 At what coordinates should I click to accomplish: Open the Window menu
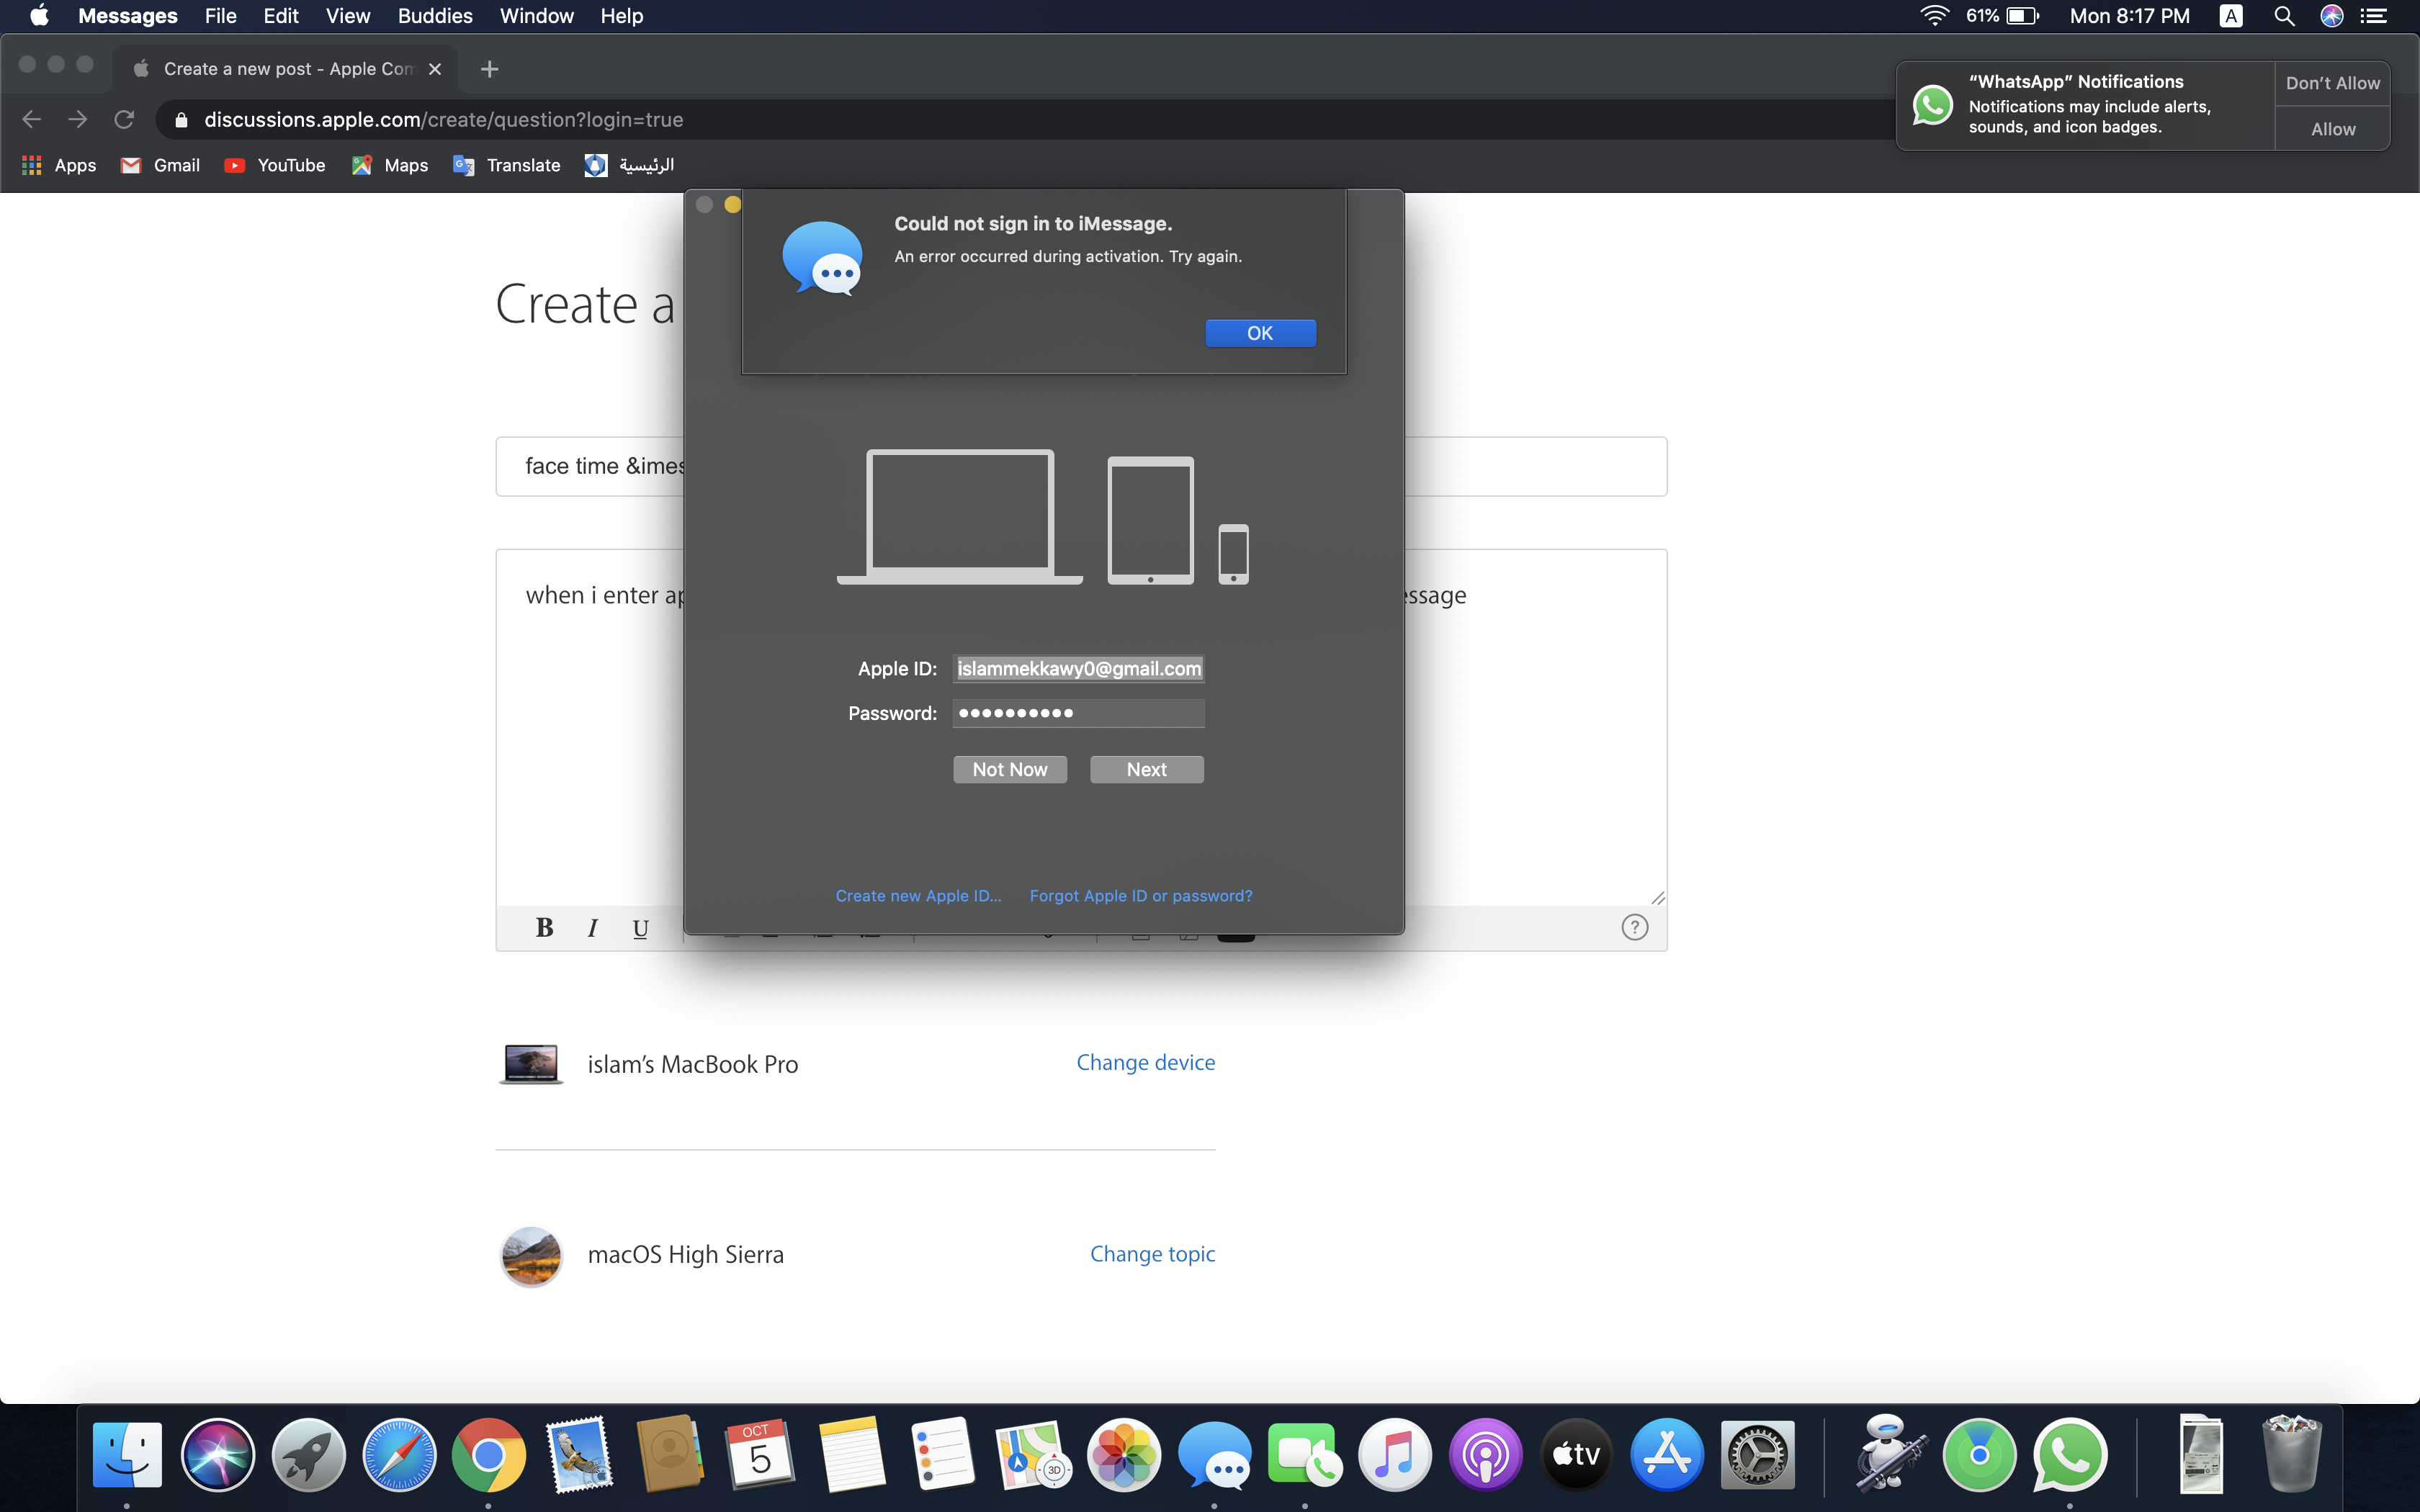coord(536,16)
